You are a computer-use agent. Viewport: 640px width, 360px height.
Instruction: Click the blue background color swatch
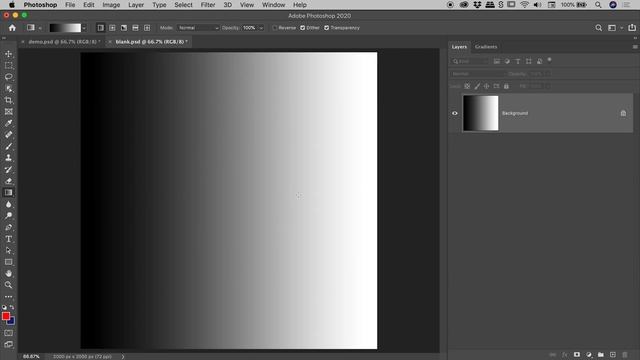(x=12, y=322)
